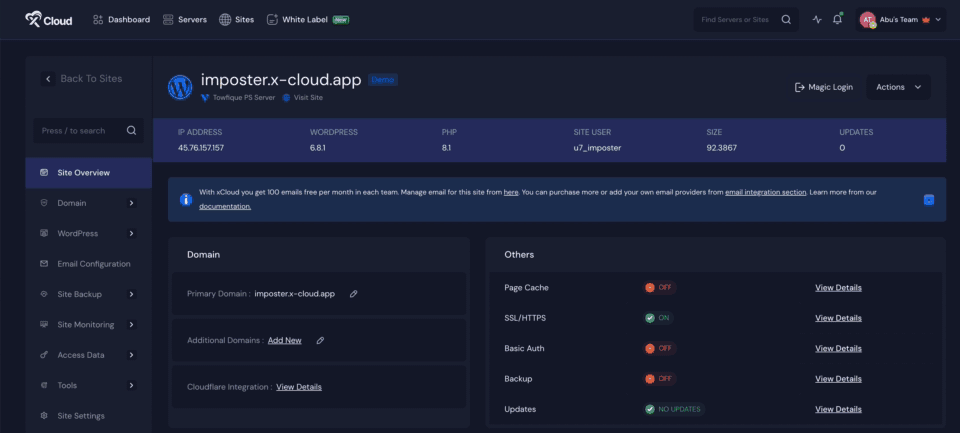Edit primary domain with pencil icon
Screen dimensions: 960x433
pos(354,294)
